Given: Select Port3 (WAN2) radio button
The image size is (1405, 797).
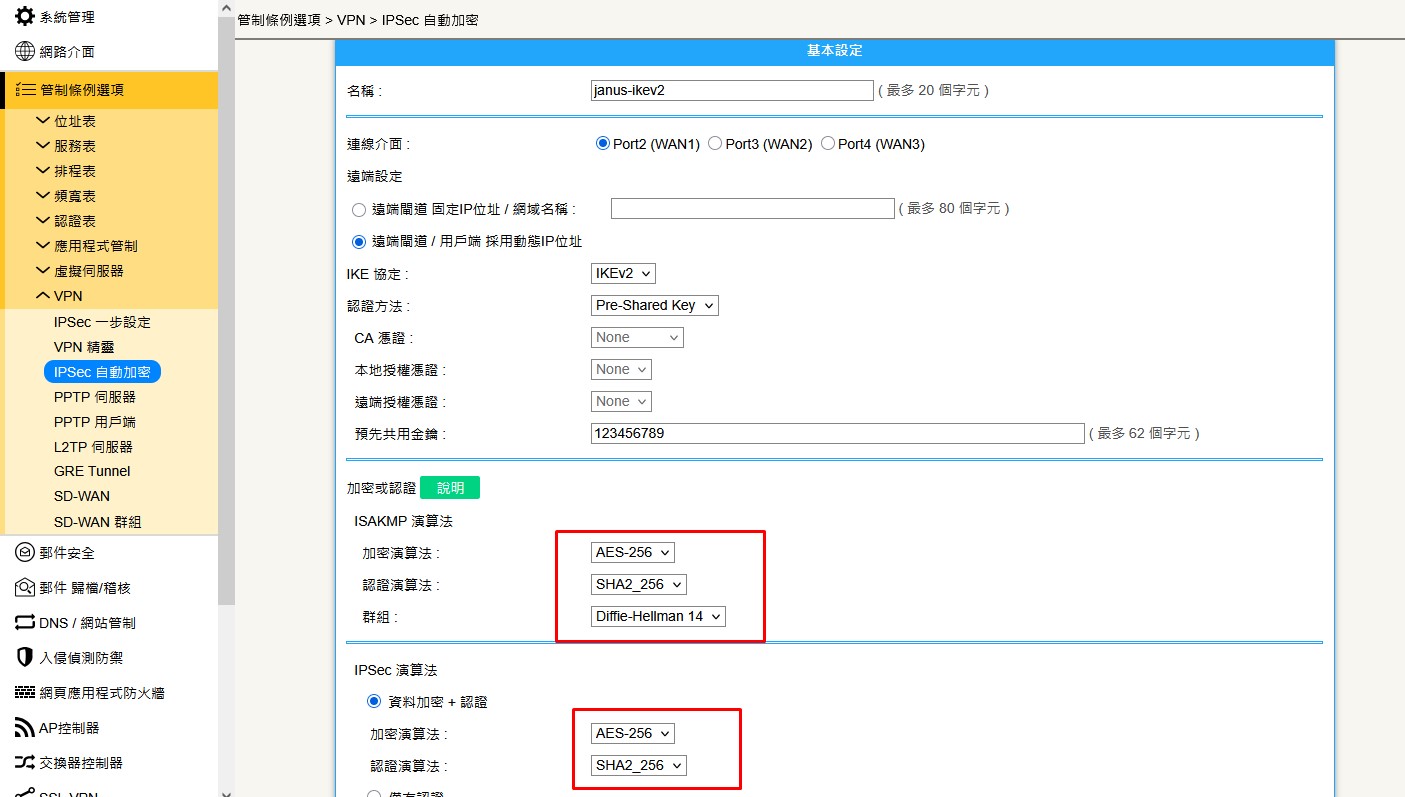Looking at the screenshot, I should tap(715, 144).
